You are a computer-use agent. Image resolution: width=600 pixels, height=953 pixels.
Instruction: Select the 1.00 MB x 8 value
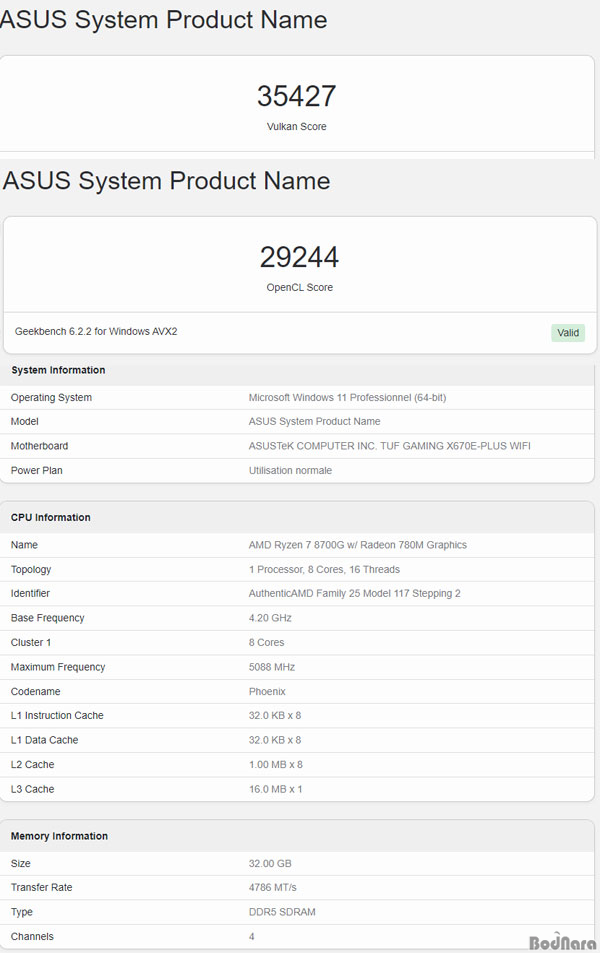tap(275, 765)
